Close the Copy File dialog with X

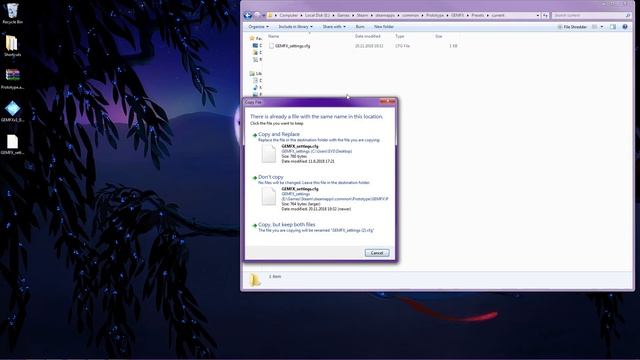(388, 101)
